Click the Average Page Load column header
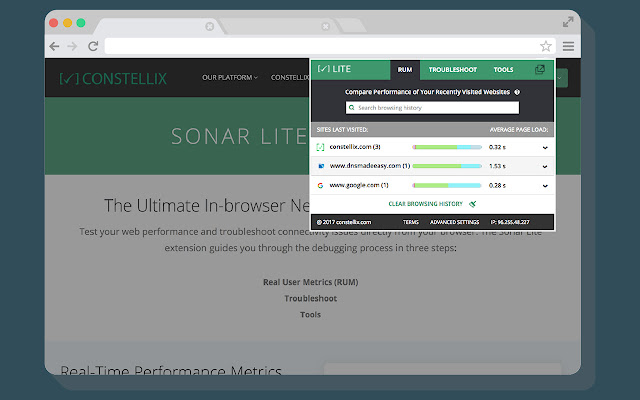Screen dimensions: 640x400 tap(519, 129)
